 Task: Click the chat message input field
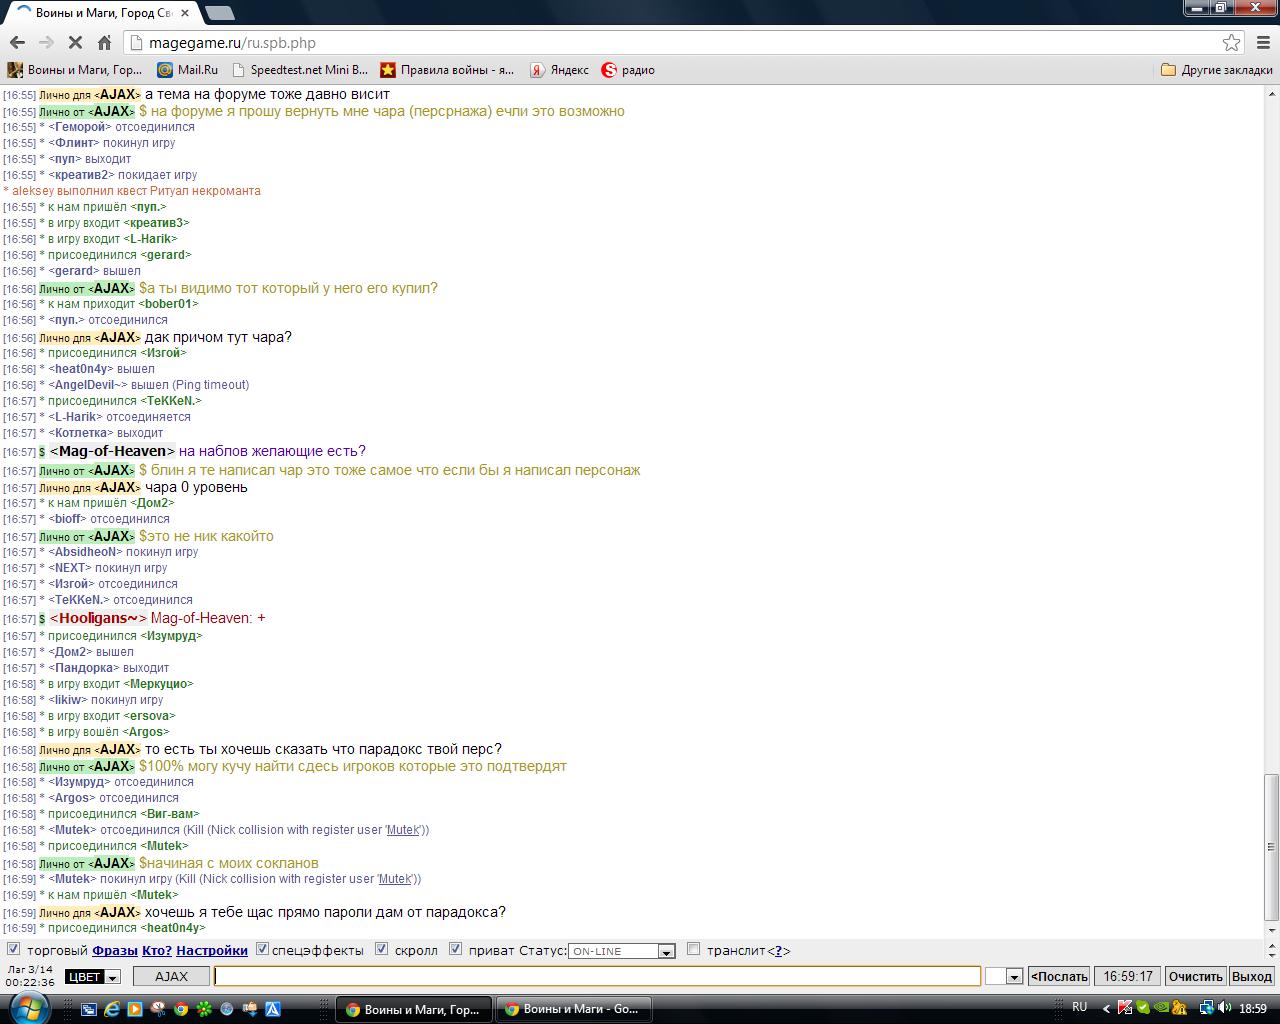point(597,976)
